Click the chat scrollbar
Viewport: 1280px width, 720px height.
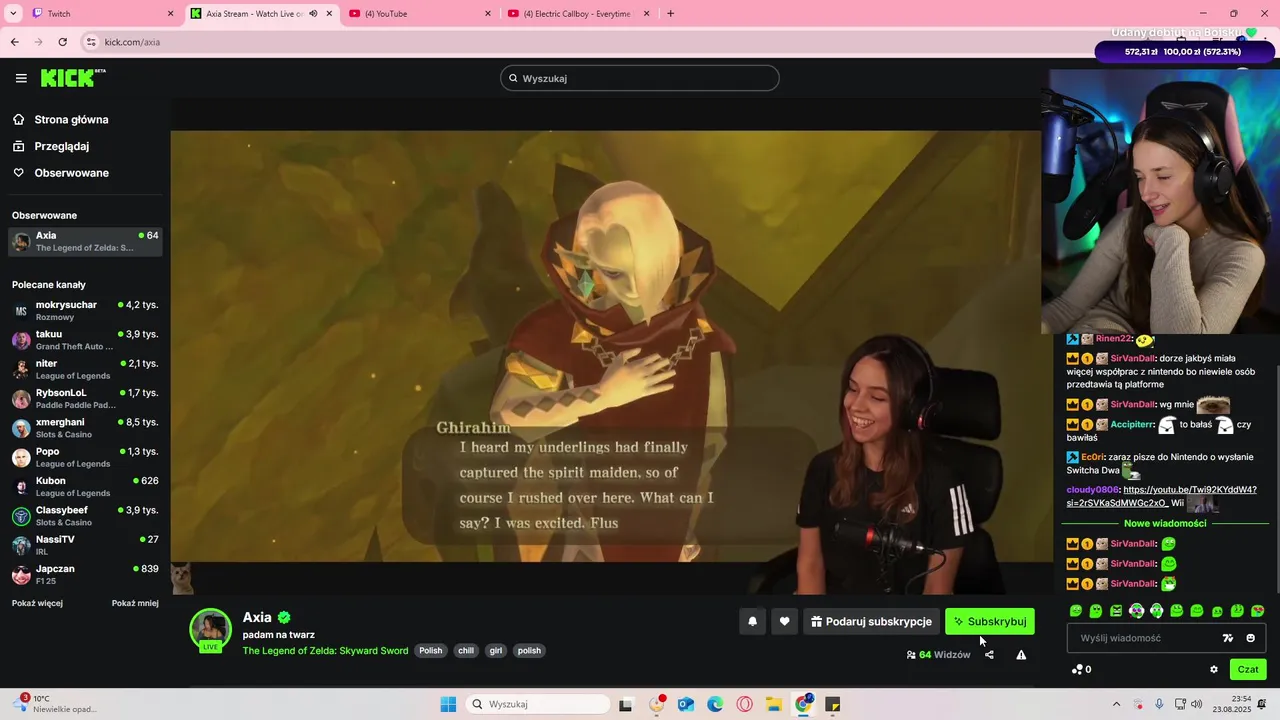point(1277,480)
